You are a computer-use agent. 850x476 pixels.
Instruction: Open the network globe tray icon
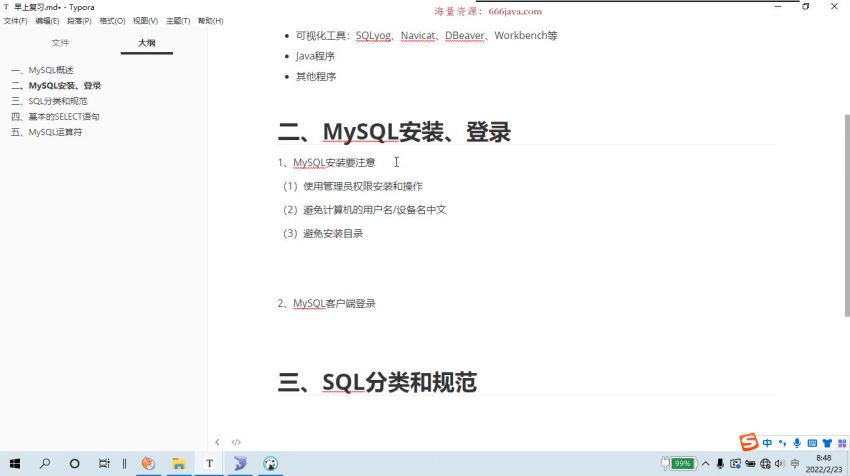click(765, 464)
